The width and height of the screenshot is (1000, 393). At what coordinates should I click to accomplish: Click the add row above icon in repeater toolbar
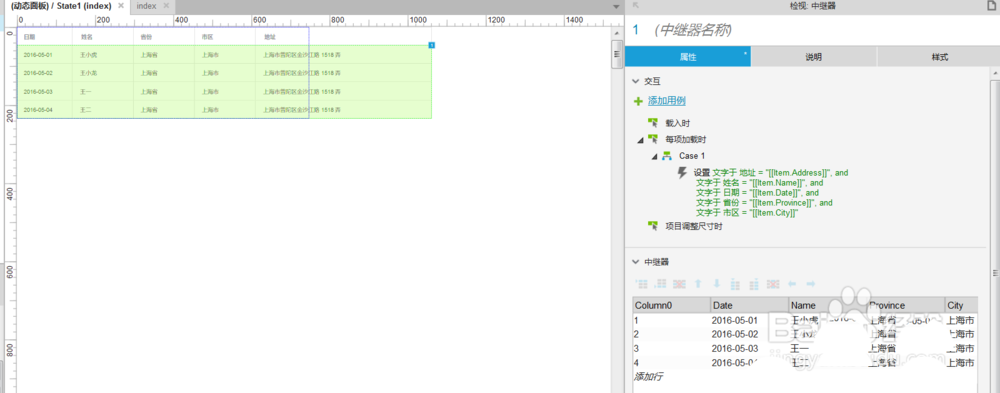[x=642, y=283]
